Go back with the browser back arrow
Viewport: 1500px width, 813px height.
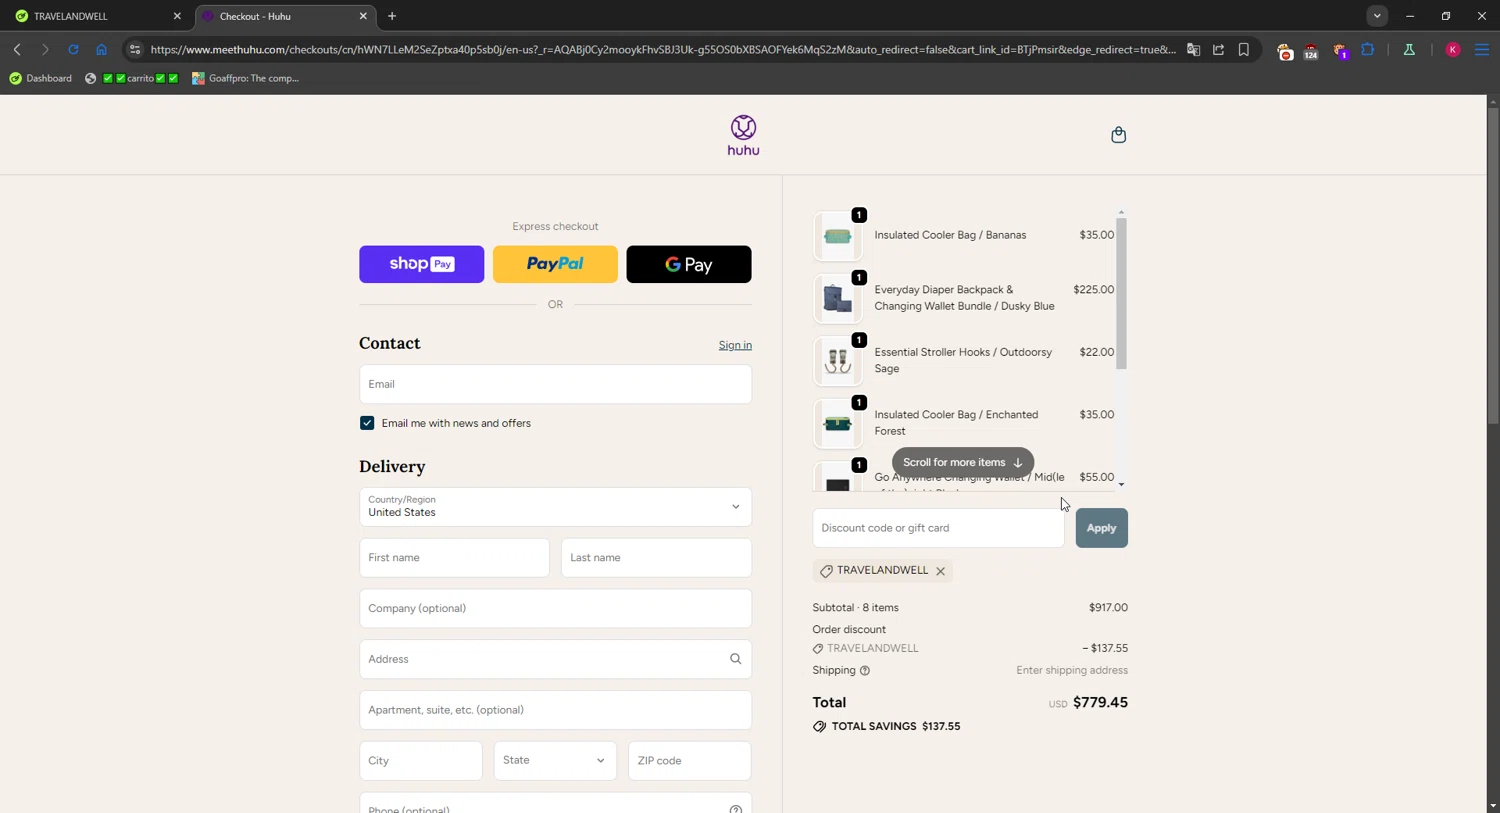click(17, 49)
